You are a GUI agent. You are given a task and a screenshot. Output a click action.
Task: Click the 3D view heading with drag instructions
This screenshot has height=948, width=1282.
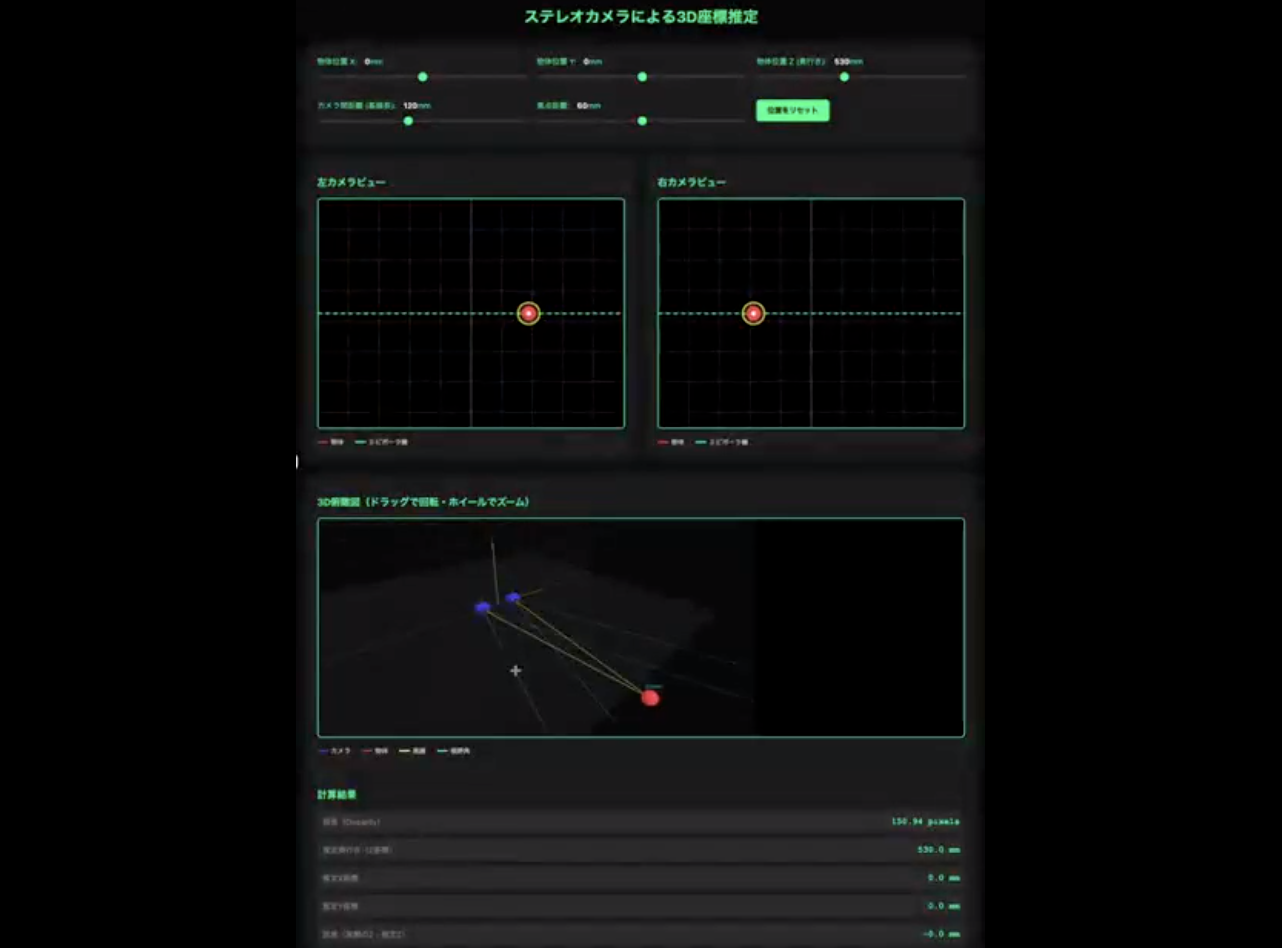coord(423,502)
